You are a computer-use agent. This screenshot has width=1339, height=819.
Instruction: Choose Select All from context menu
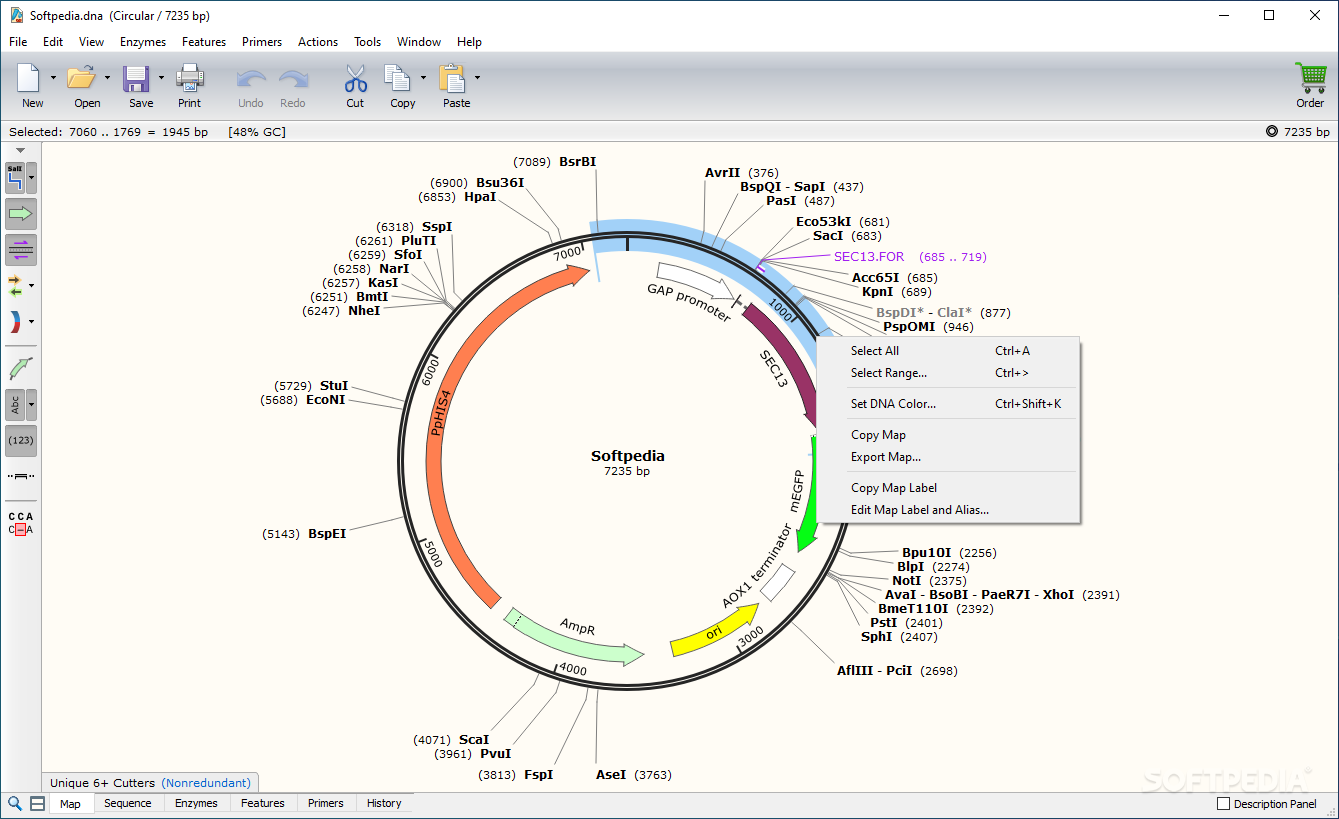948,351
